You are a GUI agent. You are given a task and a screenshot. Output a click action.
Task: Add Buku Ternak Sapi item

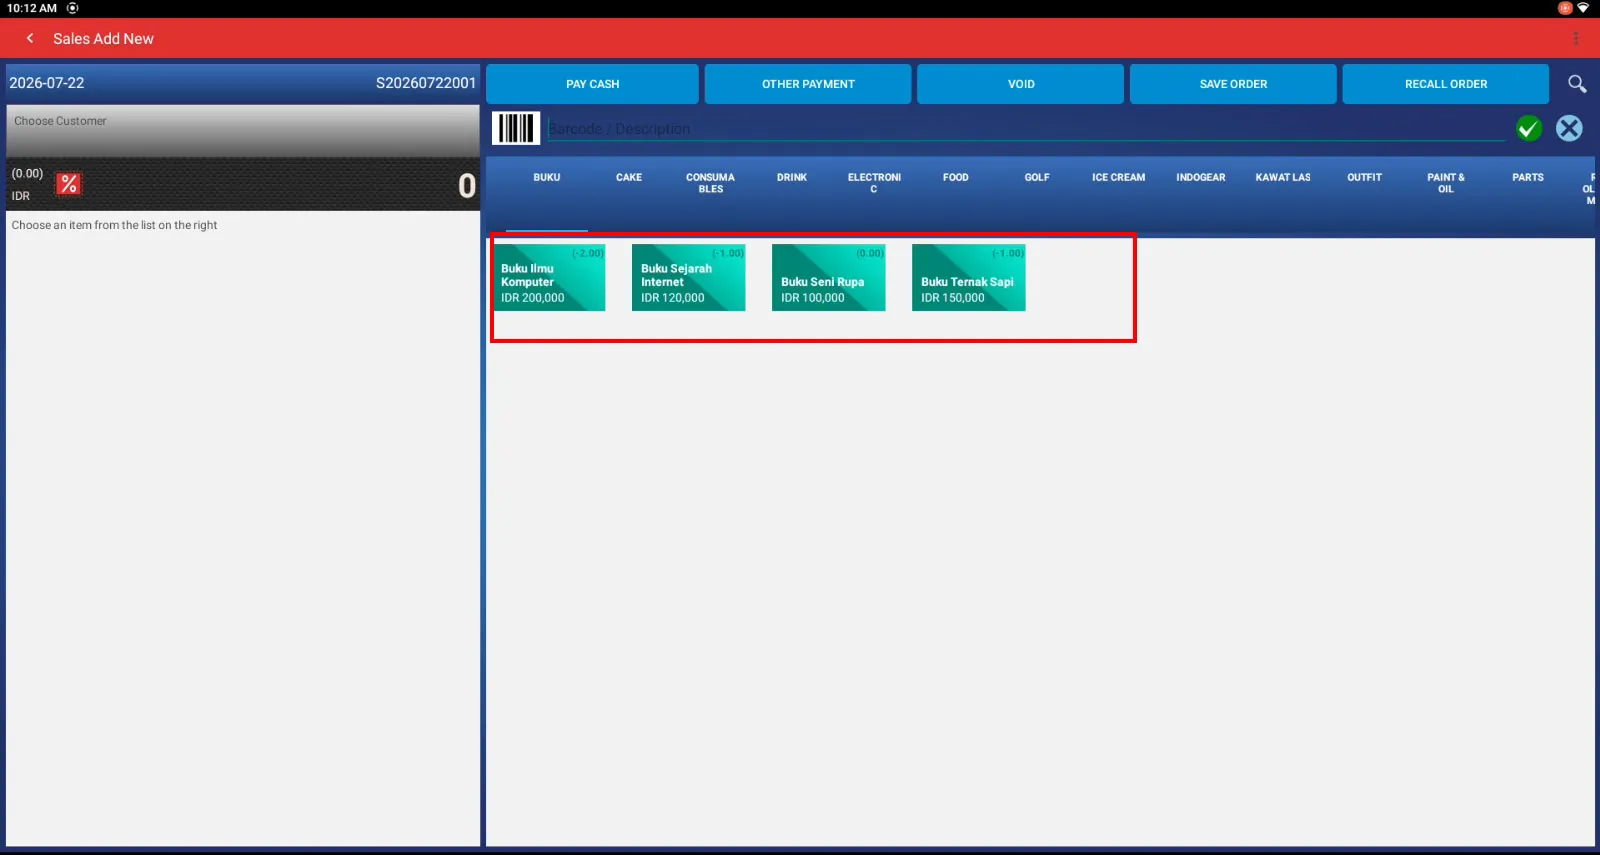969,278
